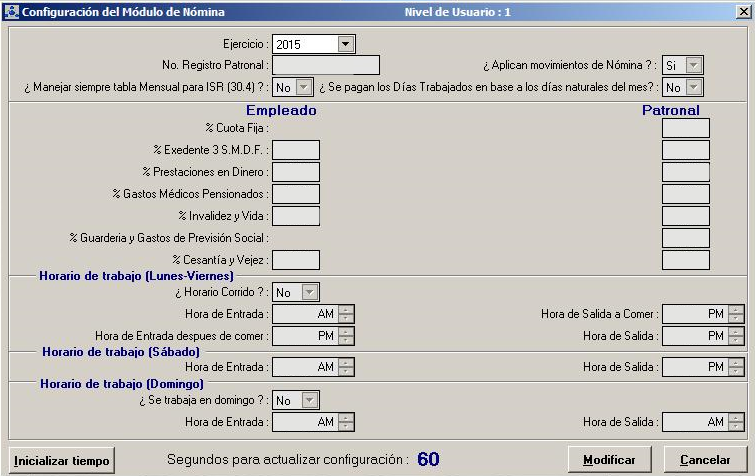Open the tabla Mensual para ISR dropdown
755x476 pixels.
point(304,88)
